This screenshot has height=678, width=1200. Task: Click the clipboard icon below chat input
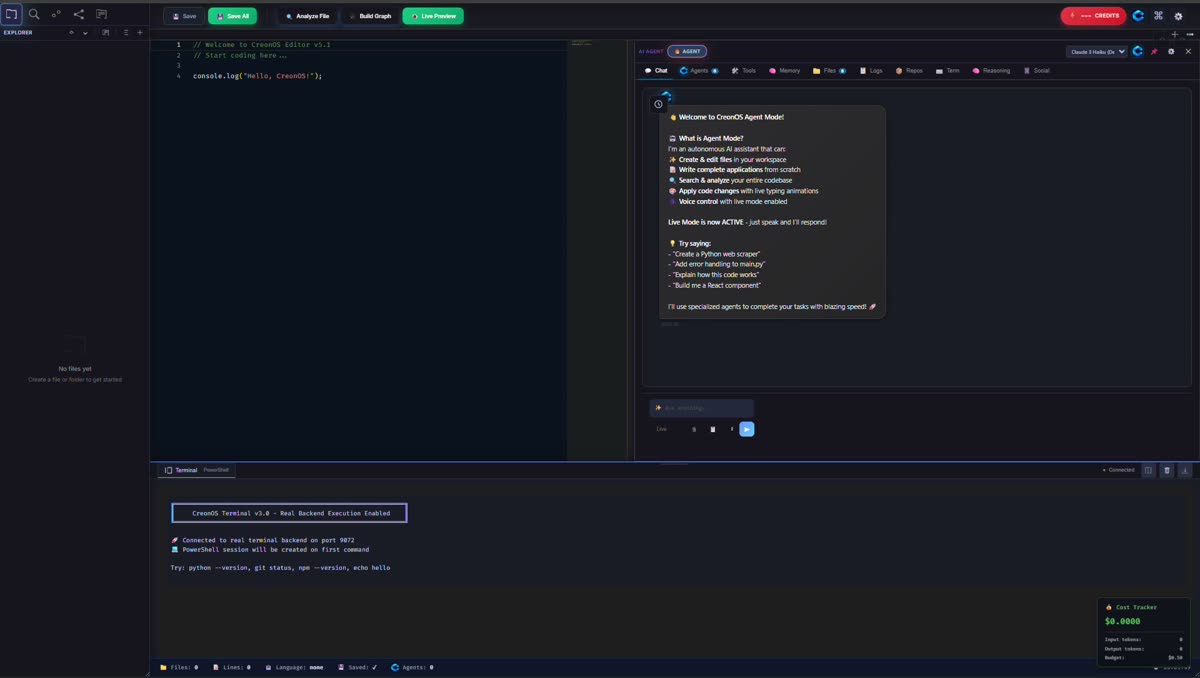coord(713,429)
